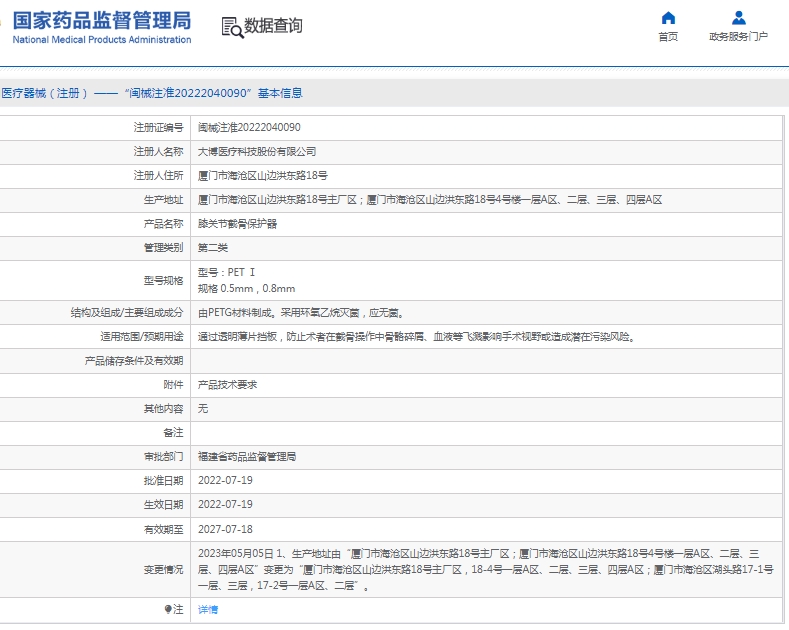The height and width of the screenshot is (630, 789).
Task: Click the 首页 text label
Action: tap(668, 37)
